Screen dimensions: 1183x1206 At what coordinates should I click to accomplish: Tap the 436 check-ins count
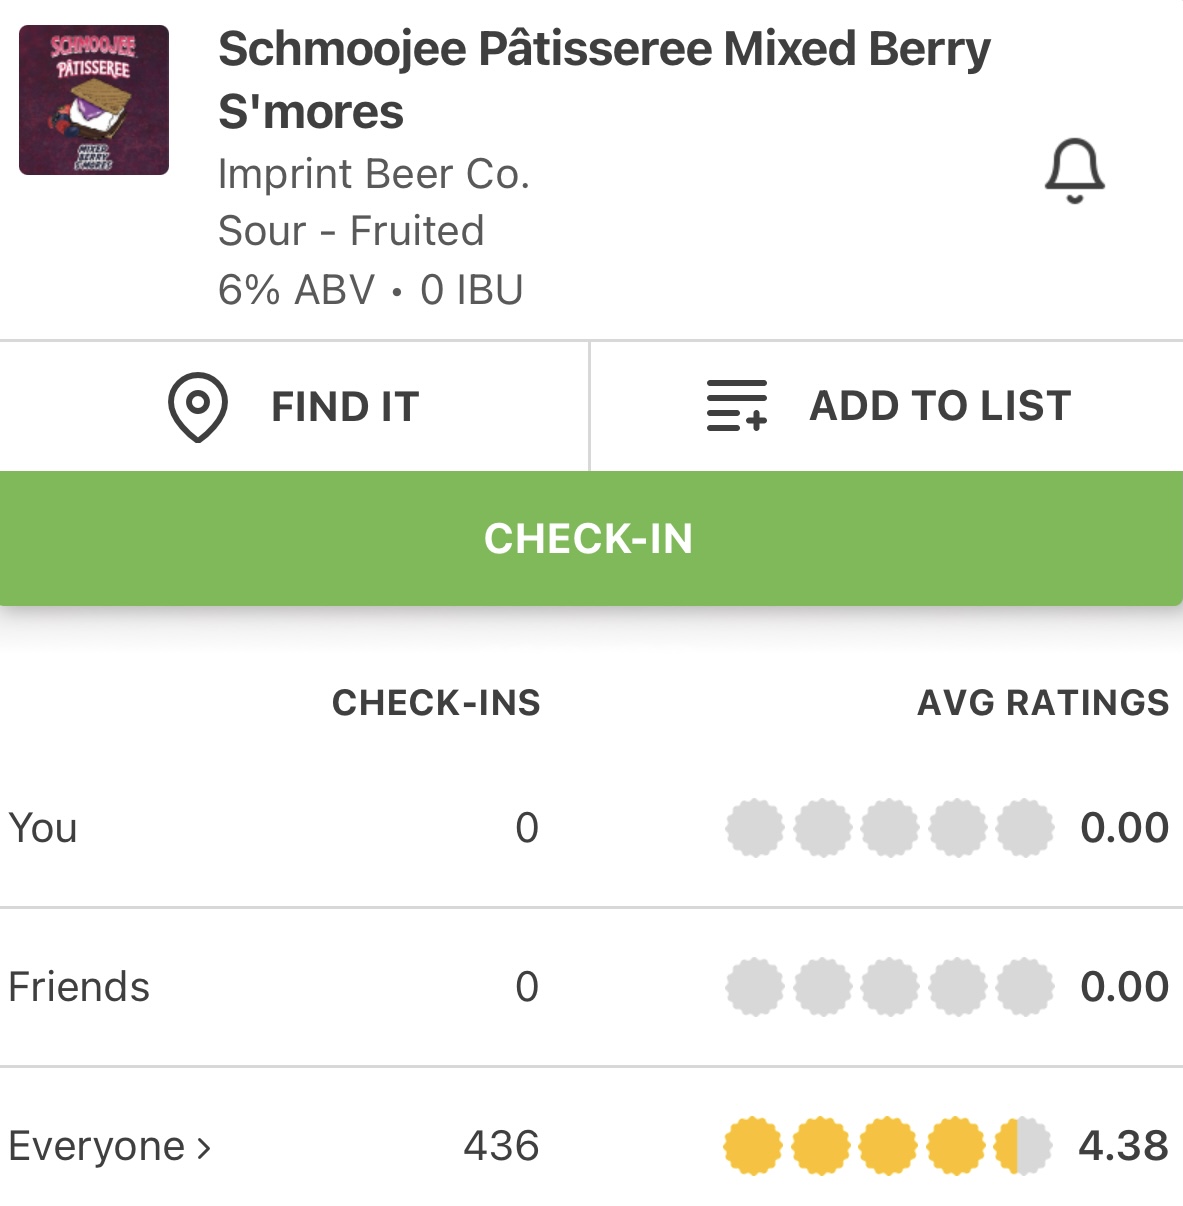tap(501, 1146)
